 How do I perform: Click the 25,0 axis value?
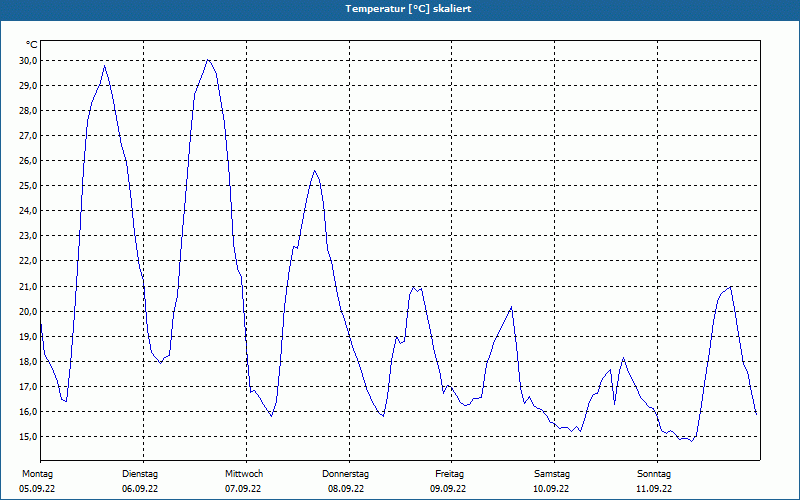[x=28, y=186]
